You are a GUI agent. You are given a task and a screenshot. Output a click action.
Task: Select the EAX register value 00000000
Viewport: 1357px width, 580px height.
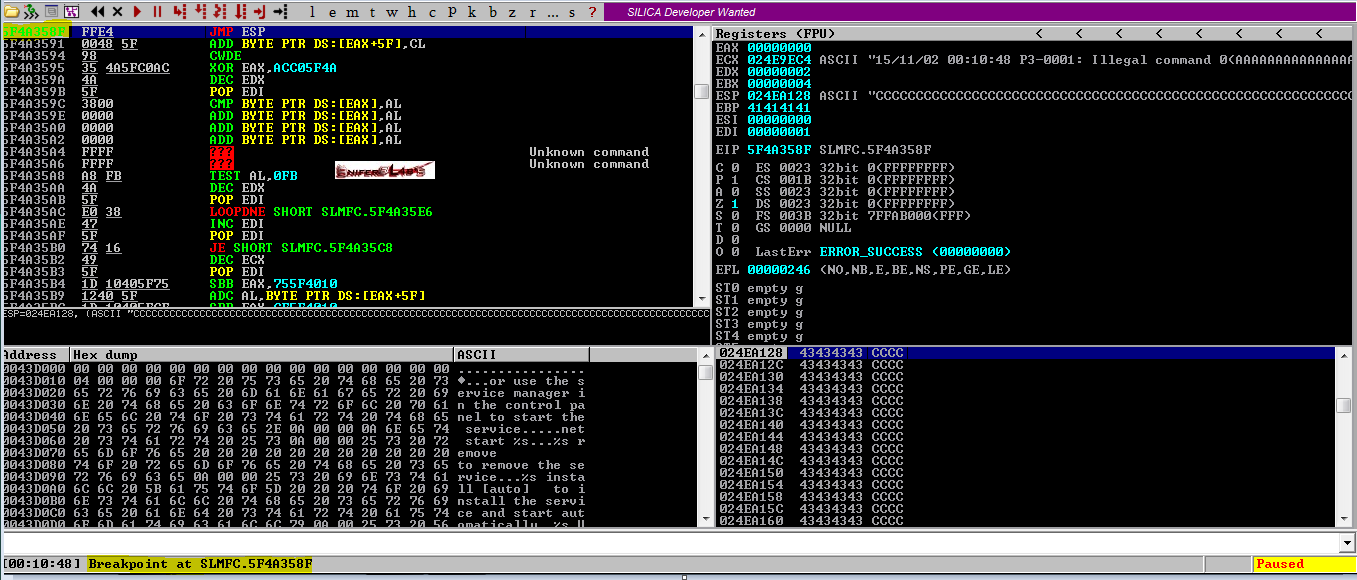(779, 47)
